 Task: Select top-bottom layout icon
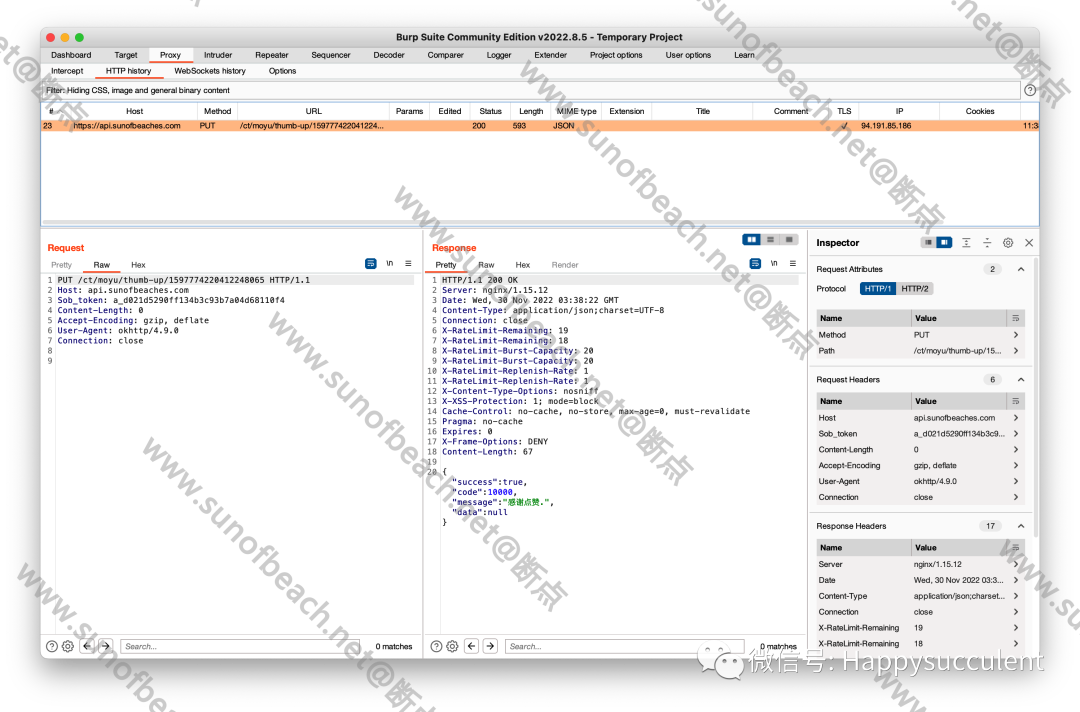tap(770, 240)
